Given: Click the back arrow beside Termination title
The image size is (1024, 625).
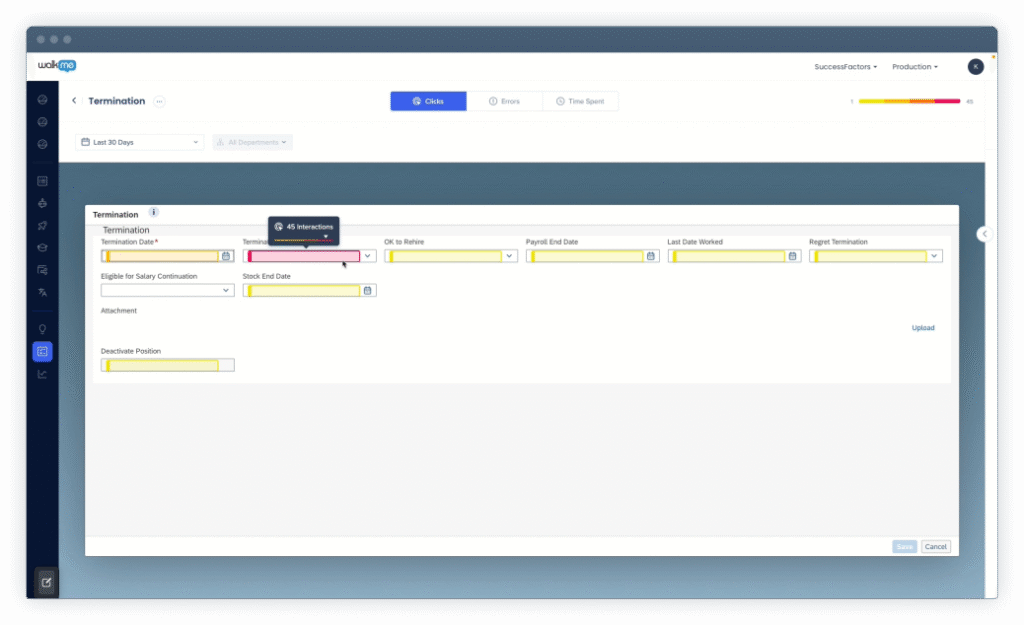Looking at the screenshot, I should tap(74, 101).
